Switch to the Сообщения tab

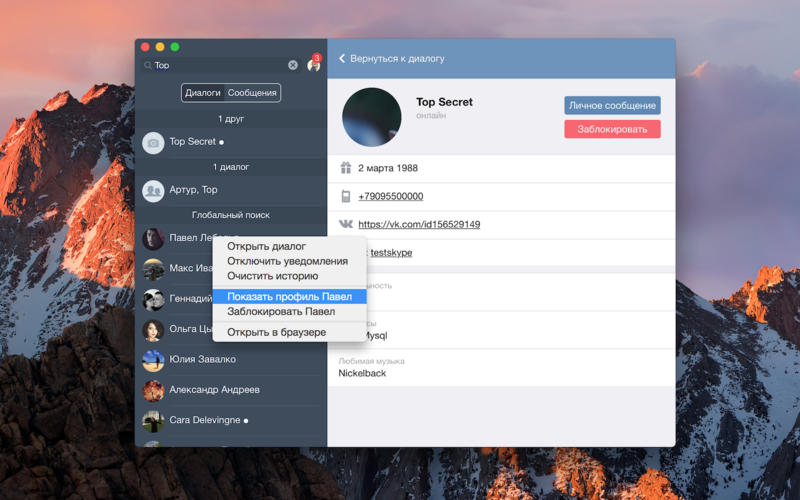(x=252, y=93)
